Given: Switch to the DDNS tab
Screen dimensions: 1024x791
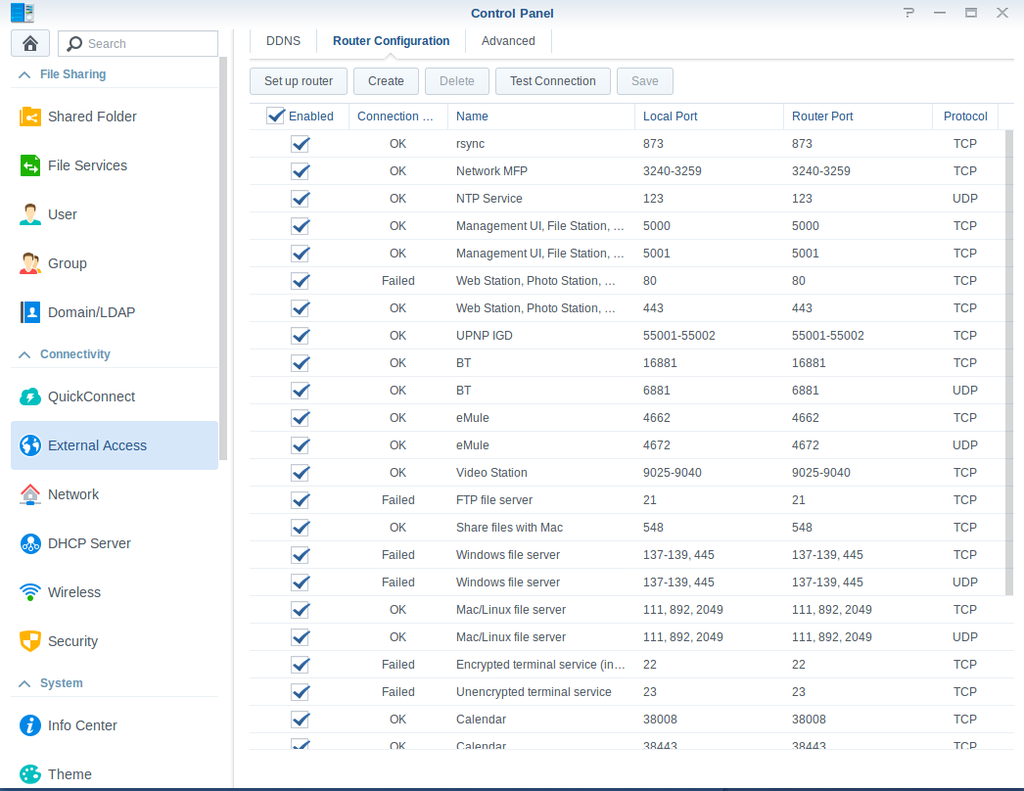Looking at the screenshot, I should pos(283,41).
